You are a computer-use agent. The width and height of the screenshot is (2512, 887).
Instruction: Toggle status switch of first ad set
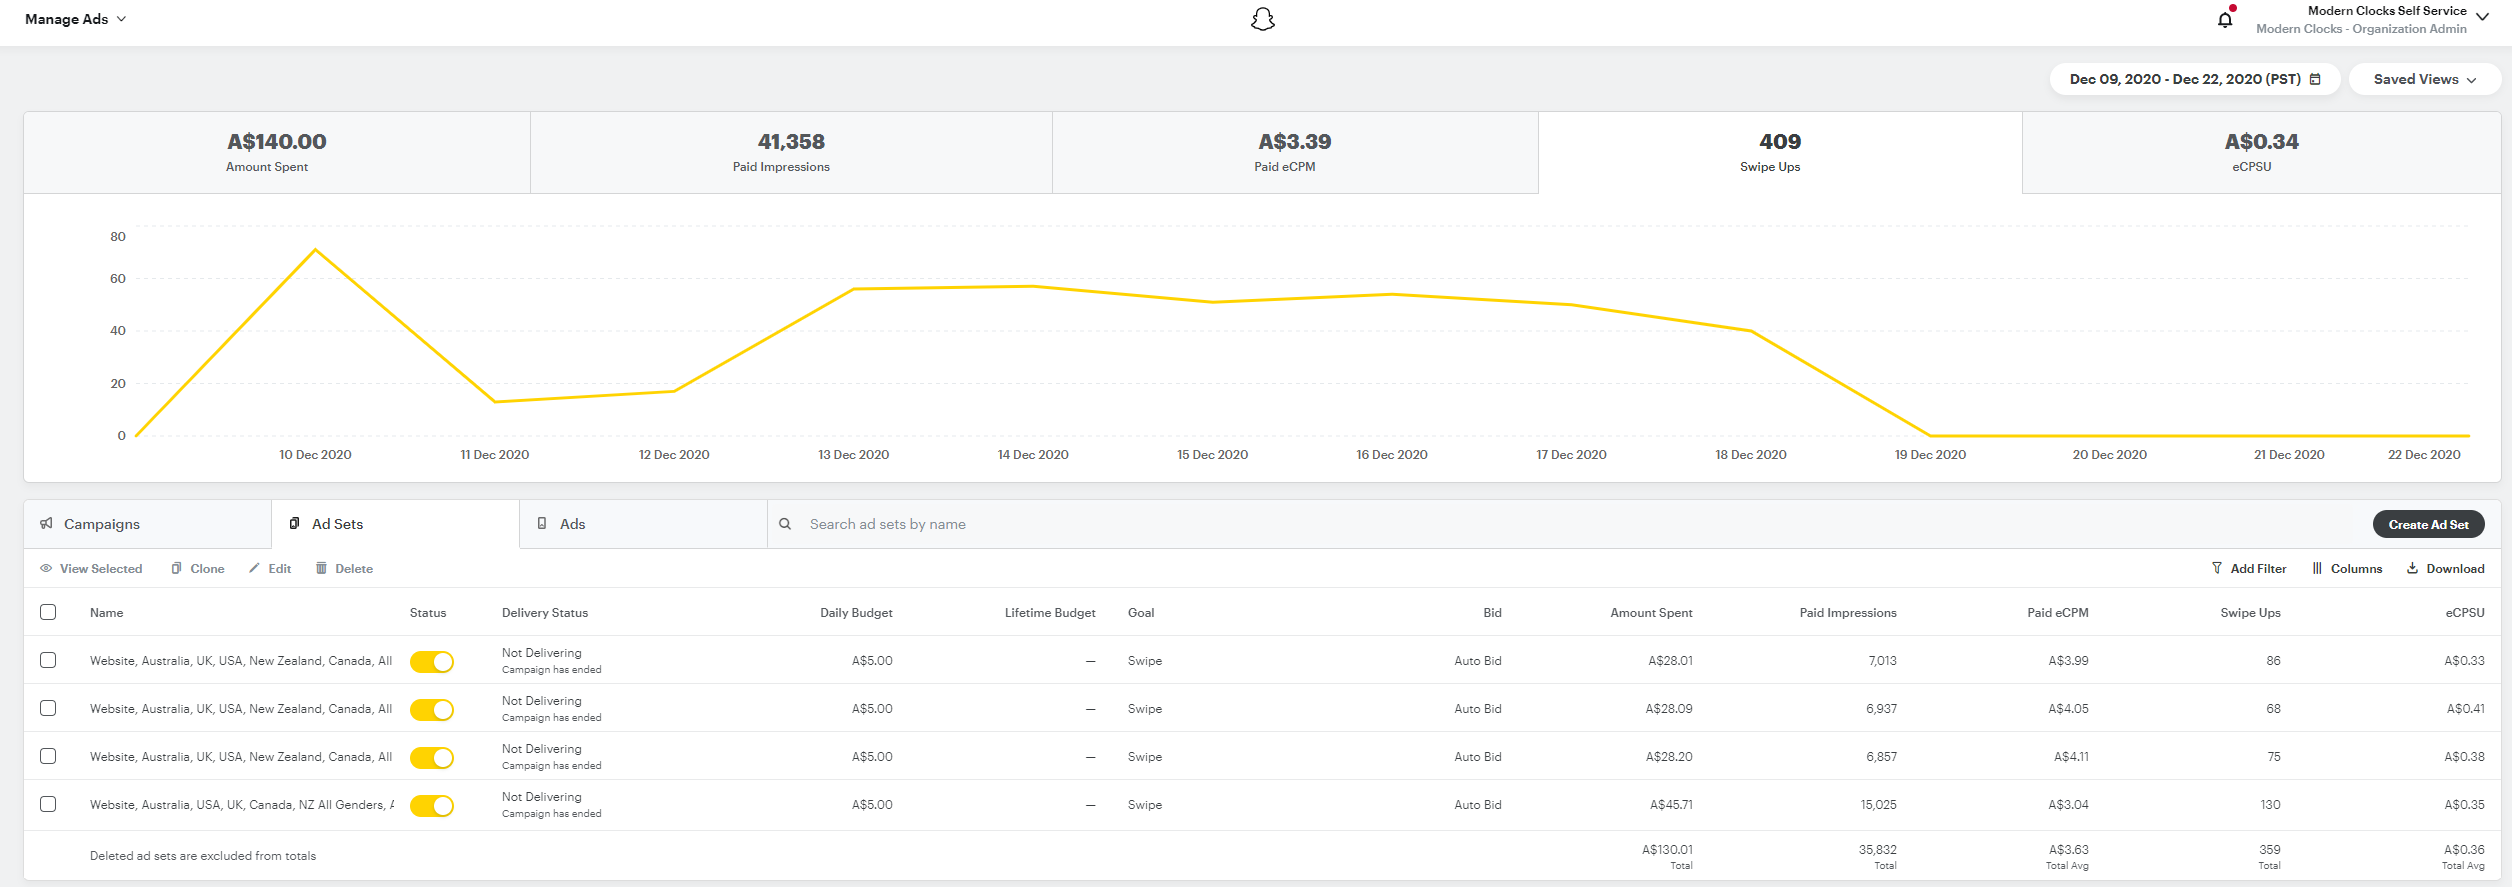point(432,662)
